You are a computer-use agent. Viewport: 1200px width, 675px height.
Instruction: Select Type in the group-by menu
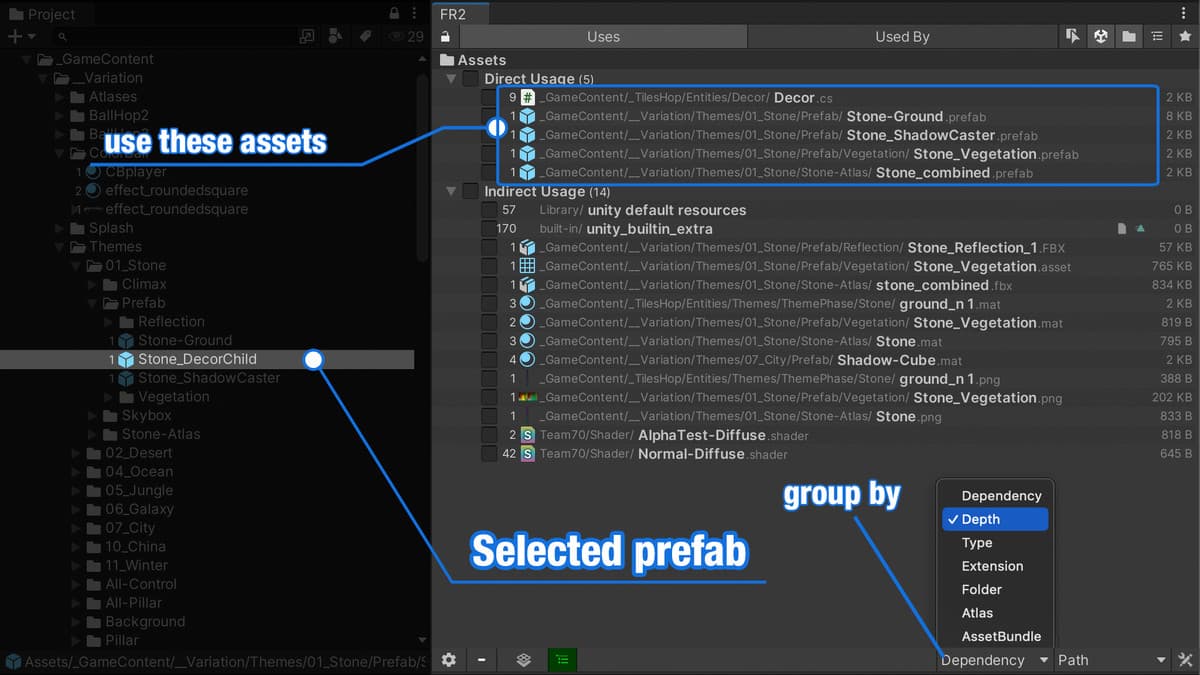(x=977, y=542)
